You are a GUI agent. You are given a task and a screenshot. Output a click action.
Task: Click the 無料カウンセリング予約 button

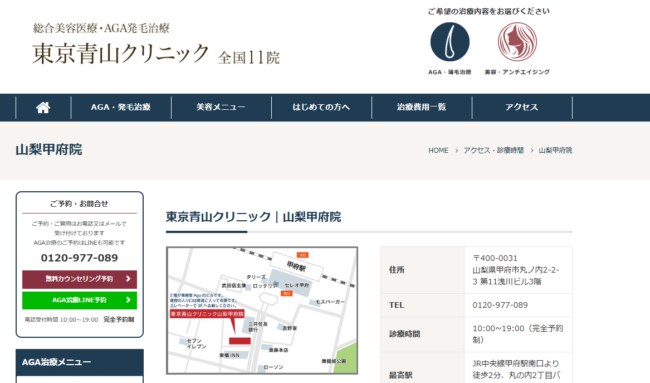[80, 279]
